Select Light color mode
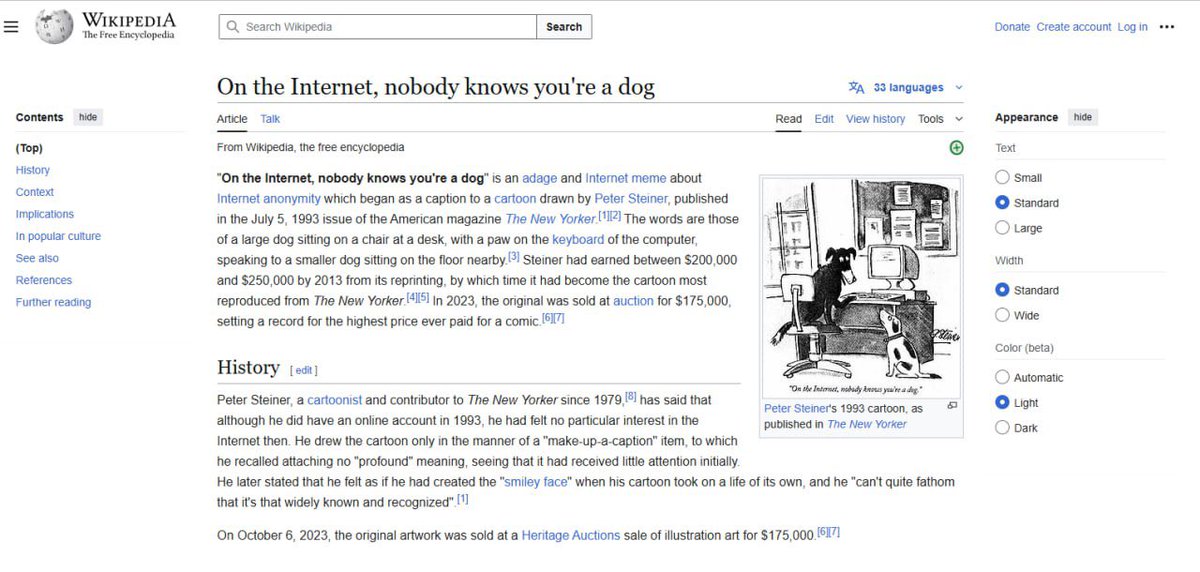 point(1002,402)
